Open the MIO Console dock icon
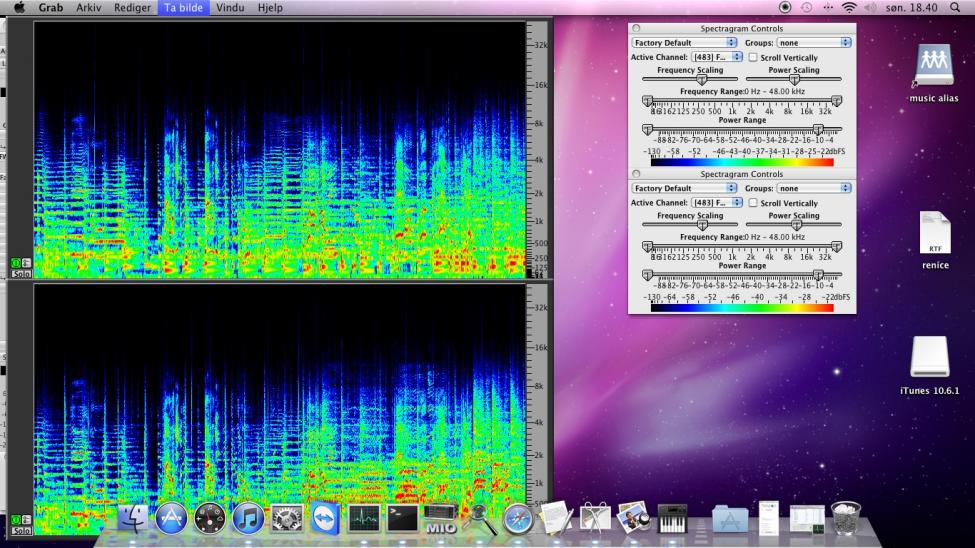The image size is (975, 548). [440, 518]
